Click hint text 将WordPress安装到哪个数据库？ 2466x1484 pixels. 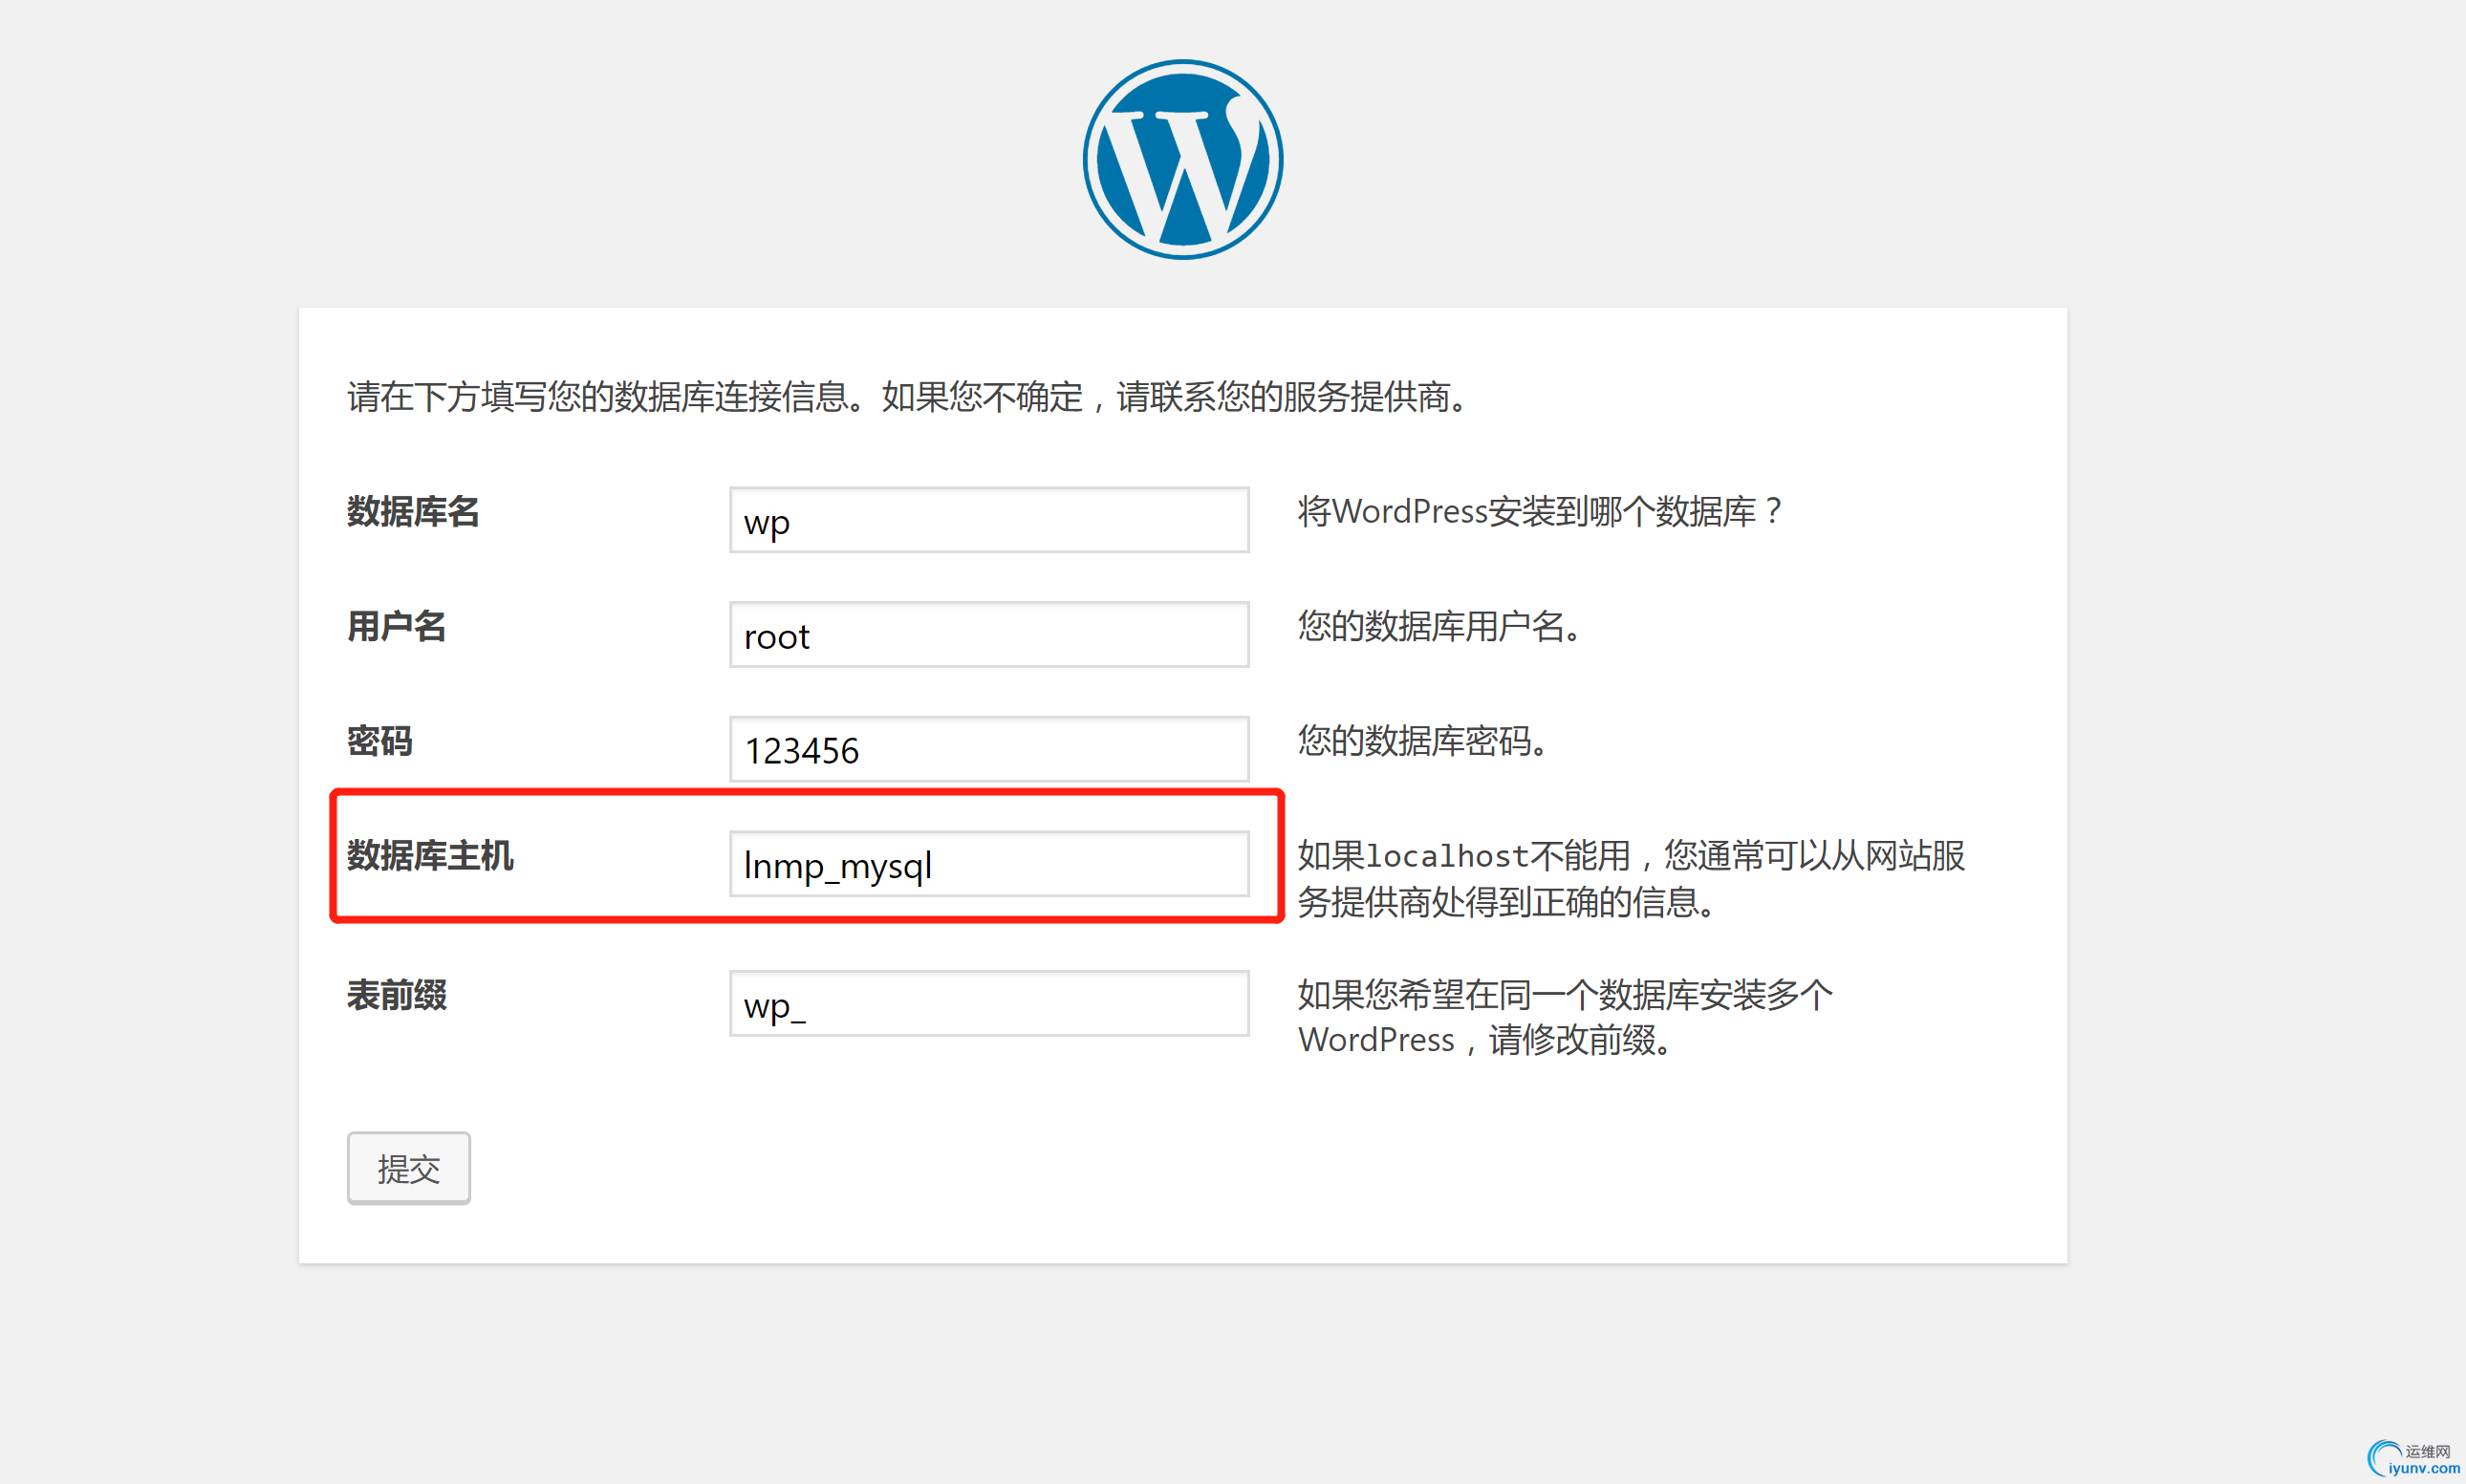point(1539,512)
